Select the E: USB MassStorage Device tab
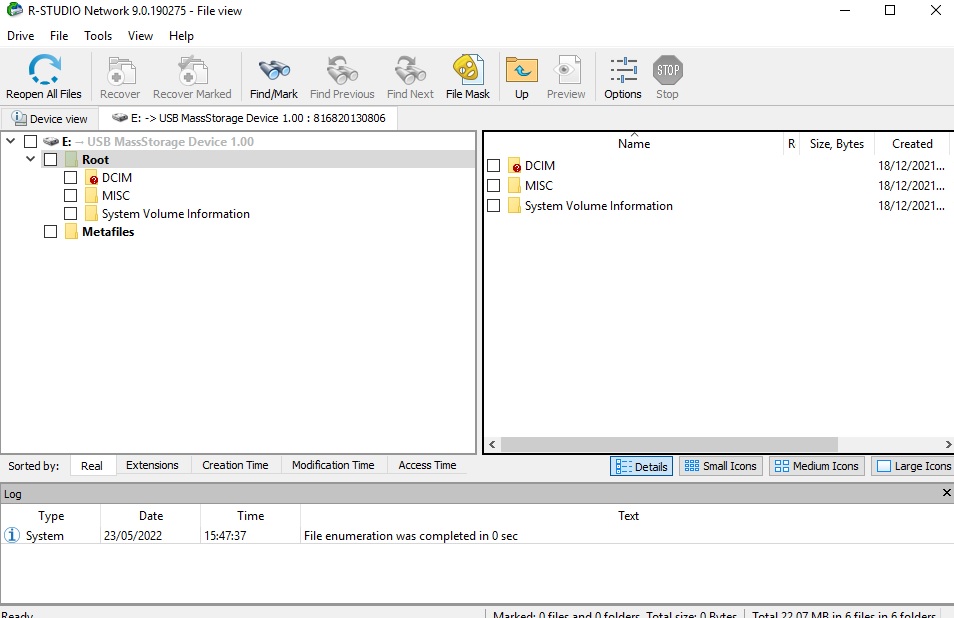 pyautogui.click(x=249, y=118)
